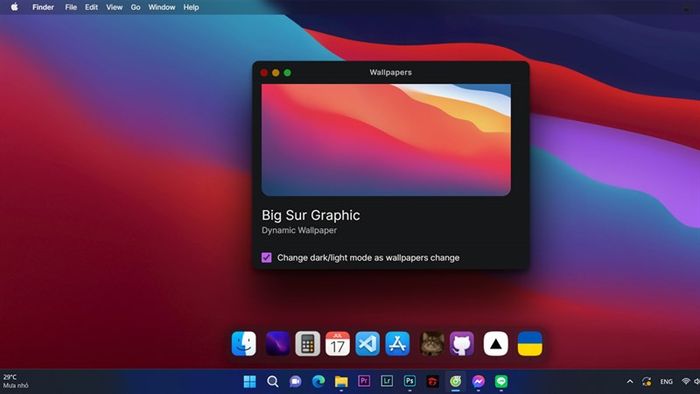Open Adobe Lightroom from taskbar
Viewport: 700px width, 394px height.
[387, 381]
